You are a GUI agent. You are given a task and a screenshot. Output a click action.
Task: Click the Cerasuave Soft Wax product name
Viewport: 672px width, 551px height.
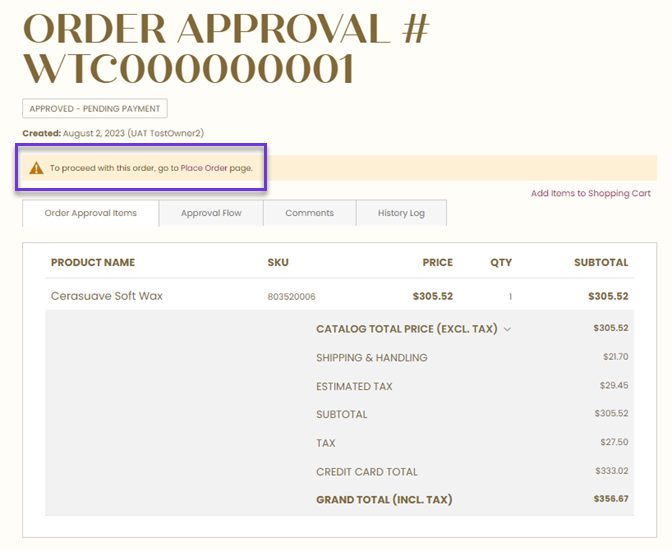coord(107,296)
